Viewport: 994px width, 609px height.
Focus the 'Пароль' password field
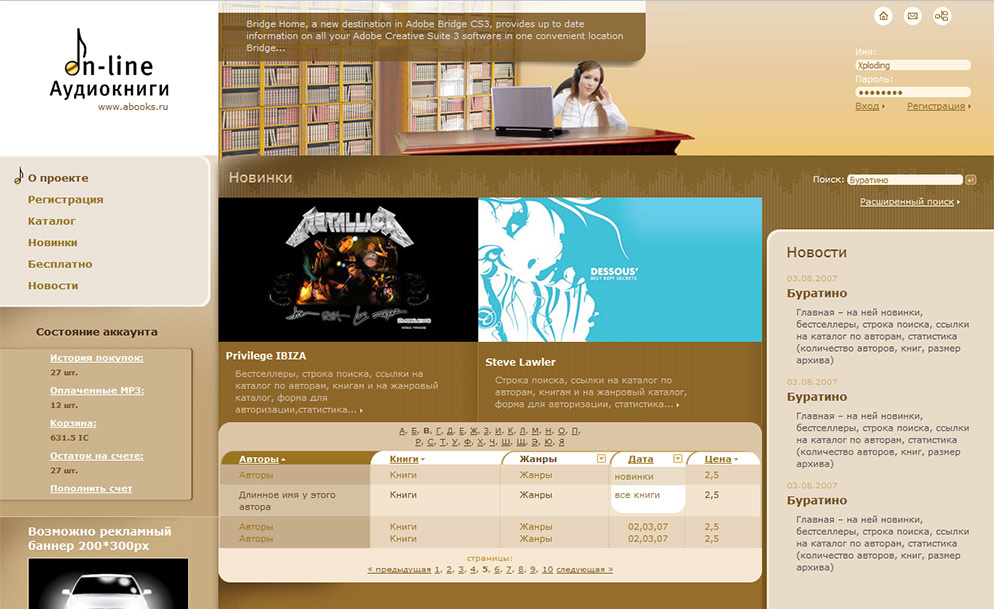pyautogui.click(x=913, y=93)
